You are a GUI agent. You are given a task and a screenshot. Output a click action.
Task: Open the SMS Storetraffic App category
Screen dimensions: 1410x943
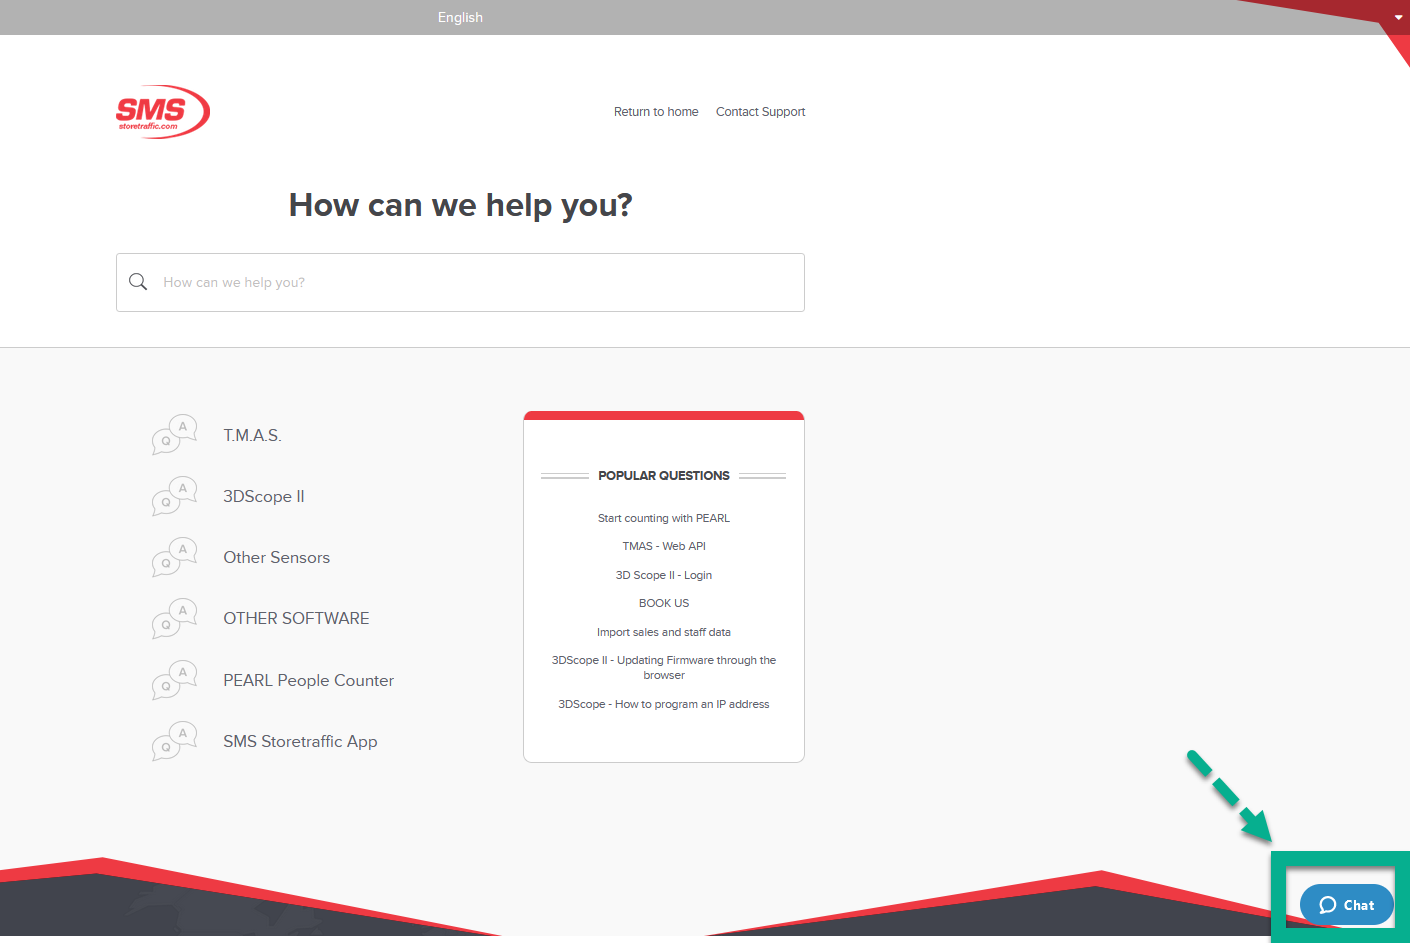tap(300, 741)
